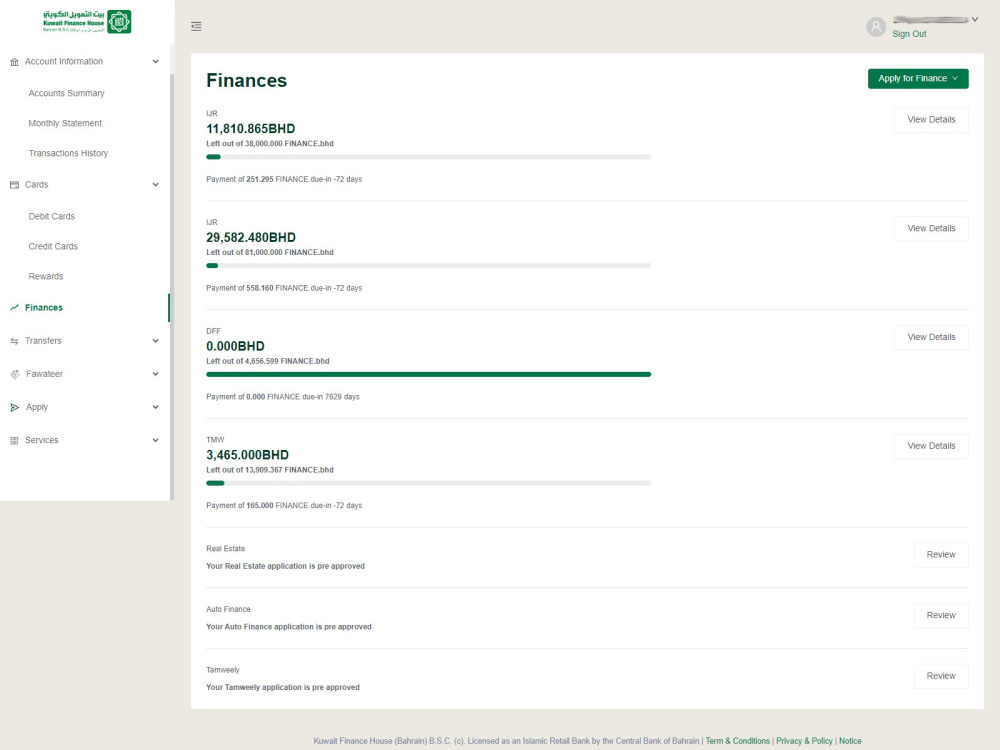
Task: Click 'Payment of 165.000' due text
Action: [x=284, y=506]
